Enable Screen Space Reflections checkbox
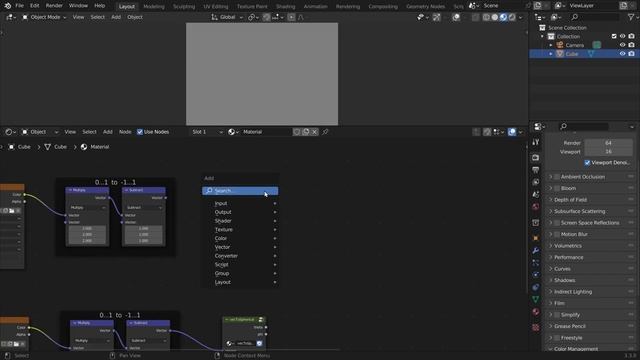 pos(557,223)
